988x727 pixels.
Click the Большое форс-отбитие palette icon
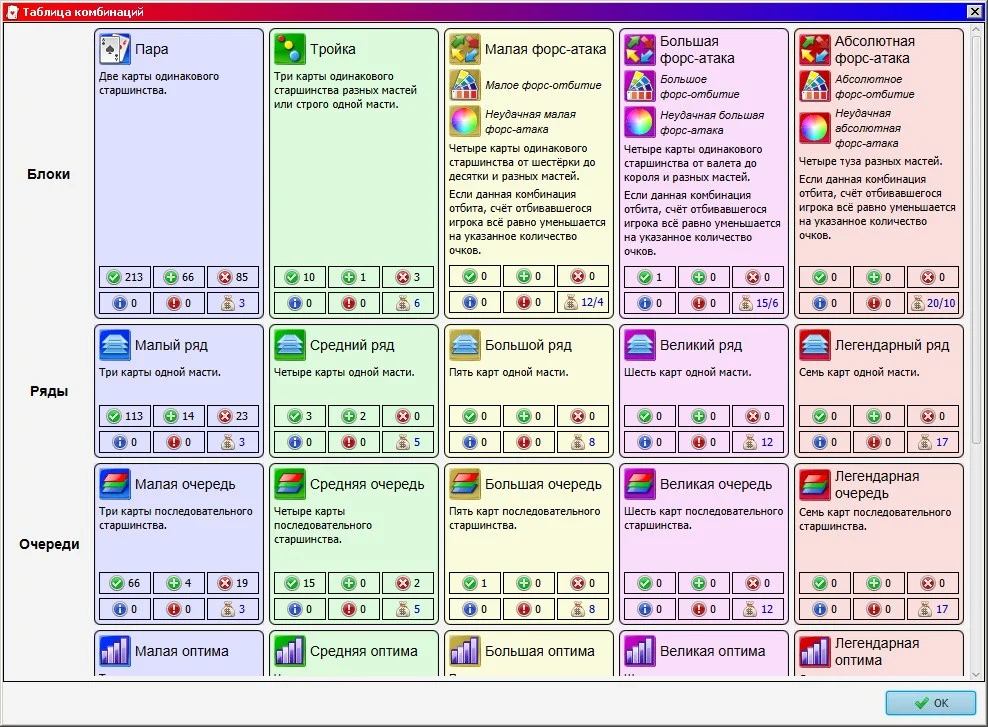pyautogui.click(x=640, y=86)
